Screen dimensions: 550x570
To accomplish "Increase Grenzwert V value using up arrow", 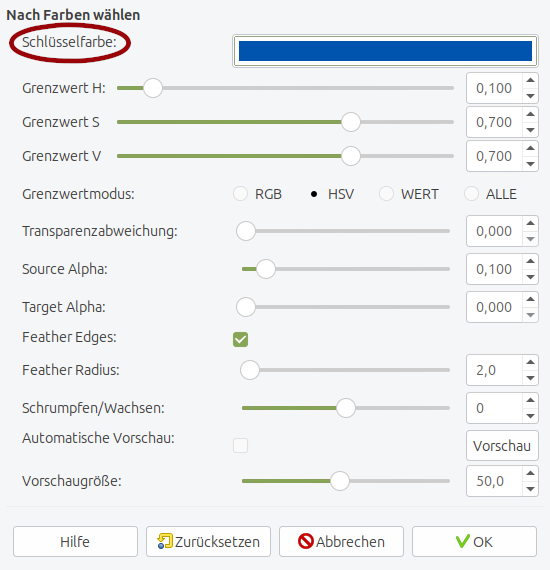I will (530, 148).
